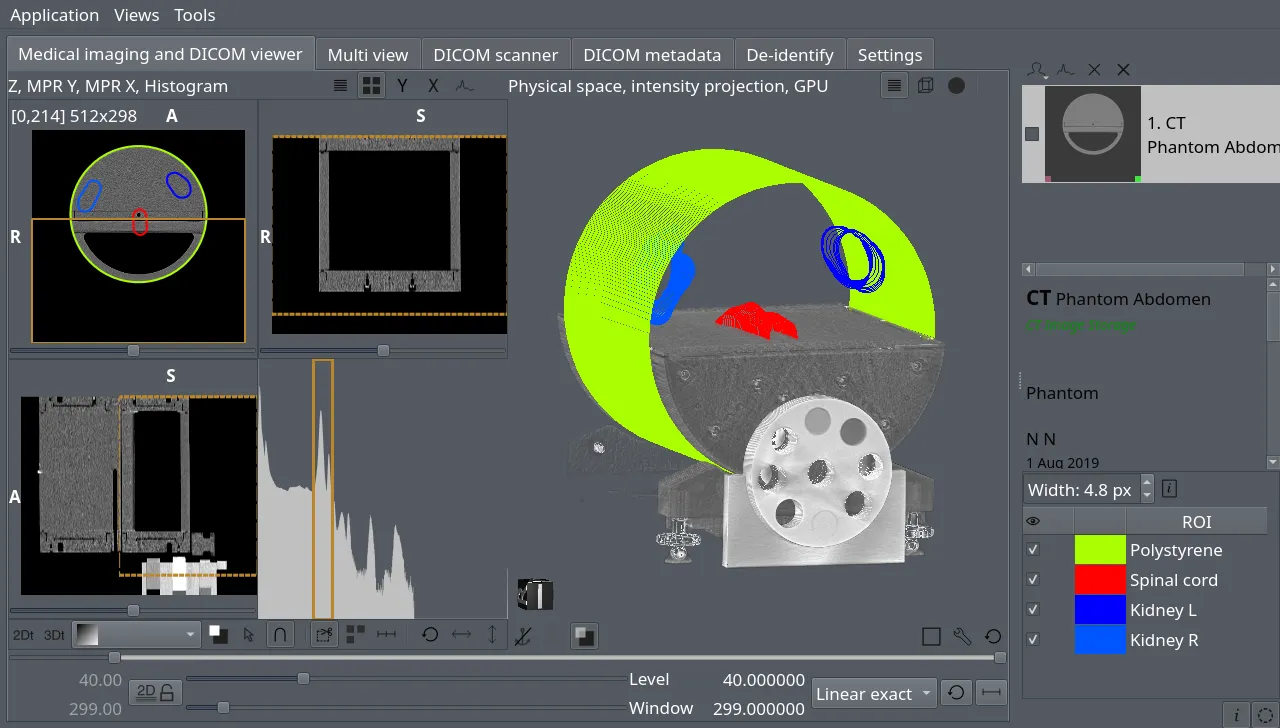Activate the arch-shaped tool button
The width and height of the screenshot is (1280, 728).
280,634
